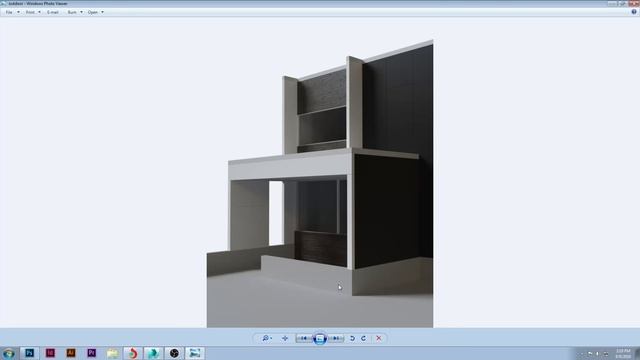Click the Open menu label
The image size is (640, 360).
[x=93, y=12]
